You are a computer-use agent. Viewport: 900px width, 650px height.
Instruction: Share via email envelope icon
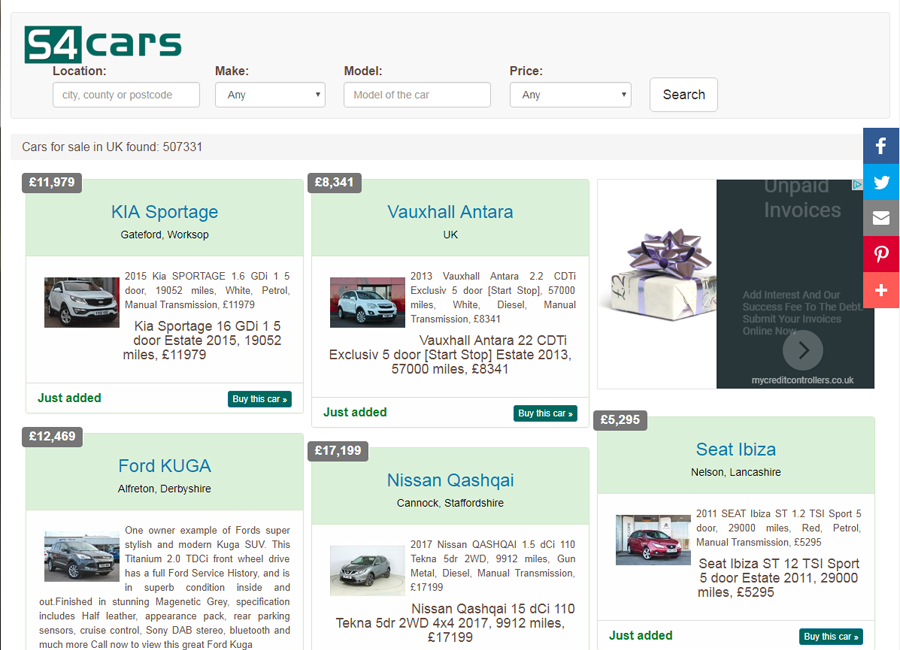(881, 218)
